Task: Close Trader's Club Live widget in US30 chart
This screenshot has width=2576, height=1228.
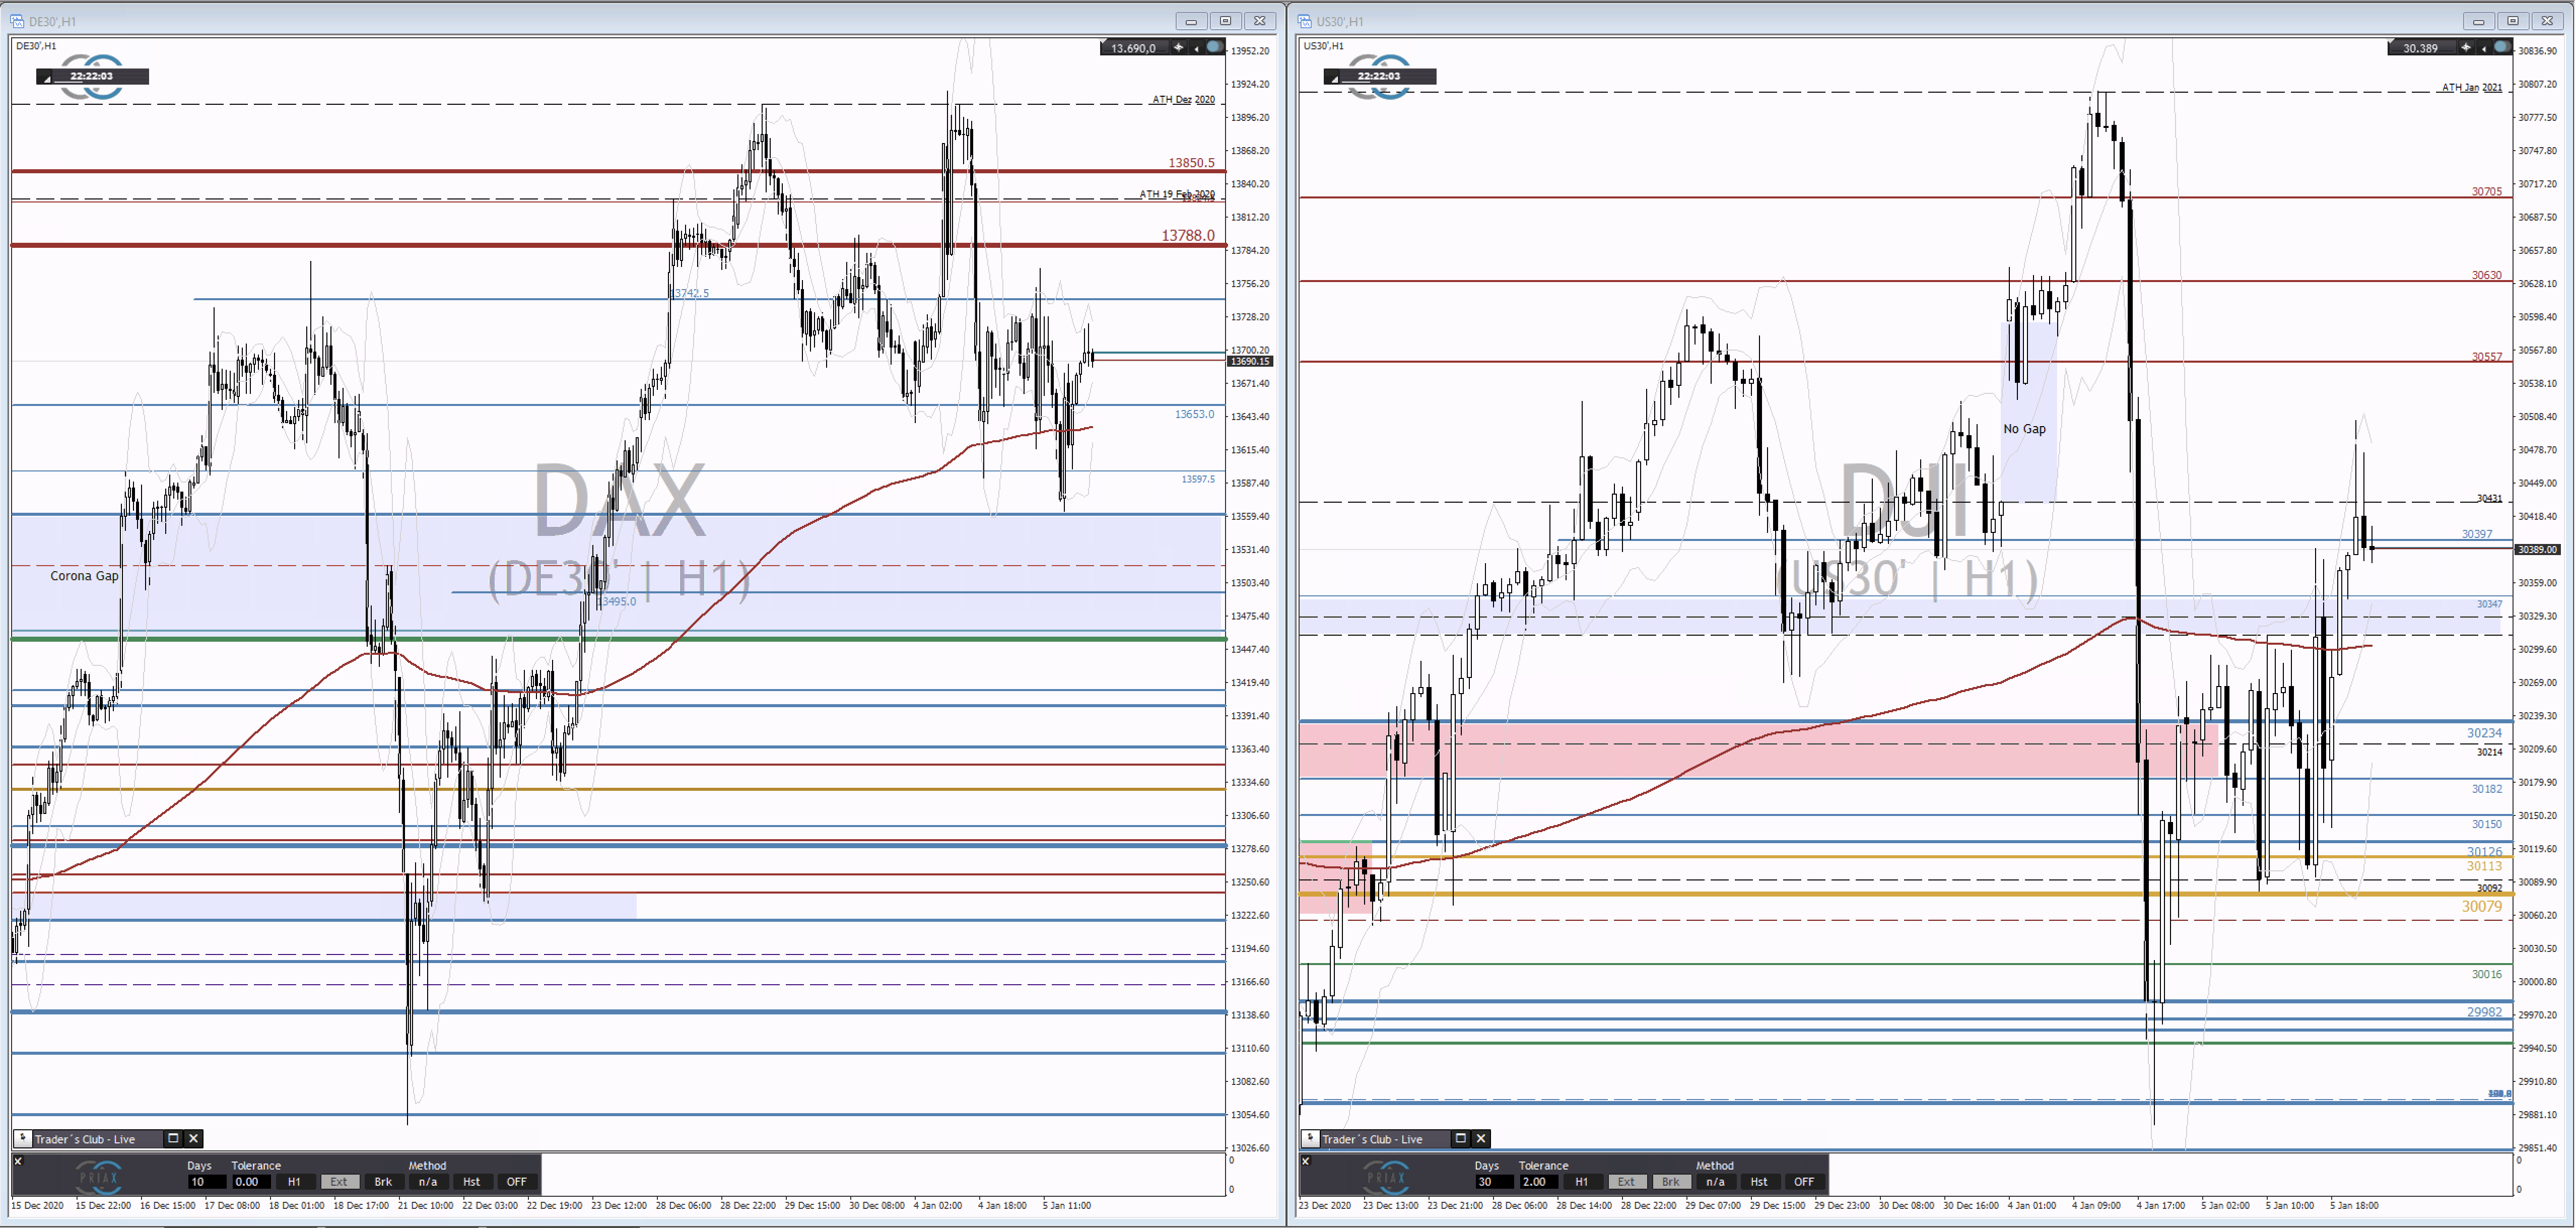Action: [1481, 1138]
